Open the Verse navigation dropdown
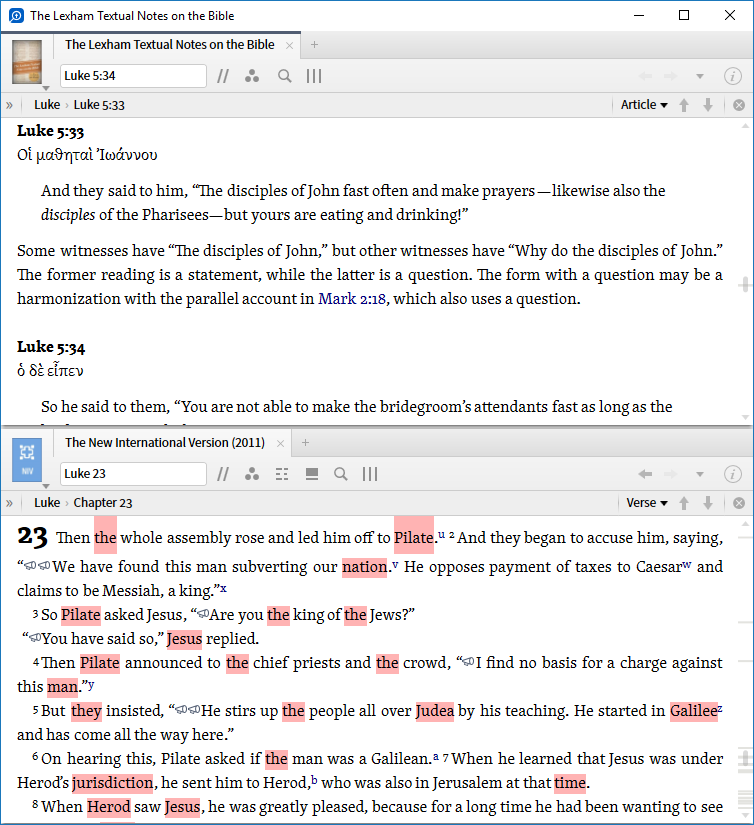754x825 pixels. [x=647, y=502]
